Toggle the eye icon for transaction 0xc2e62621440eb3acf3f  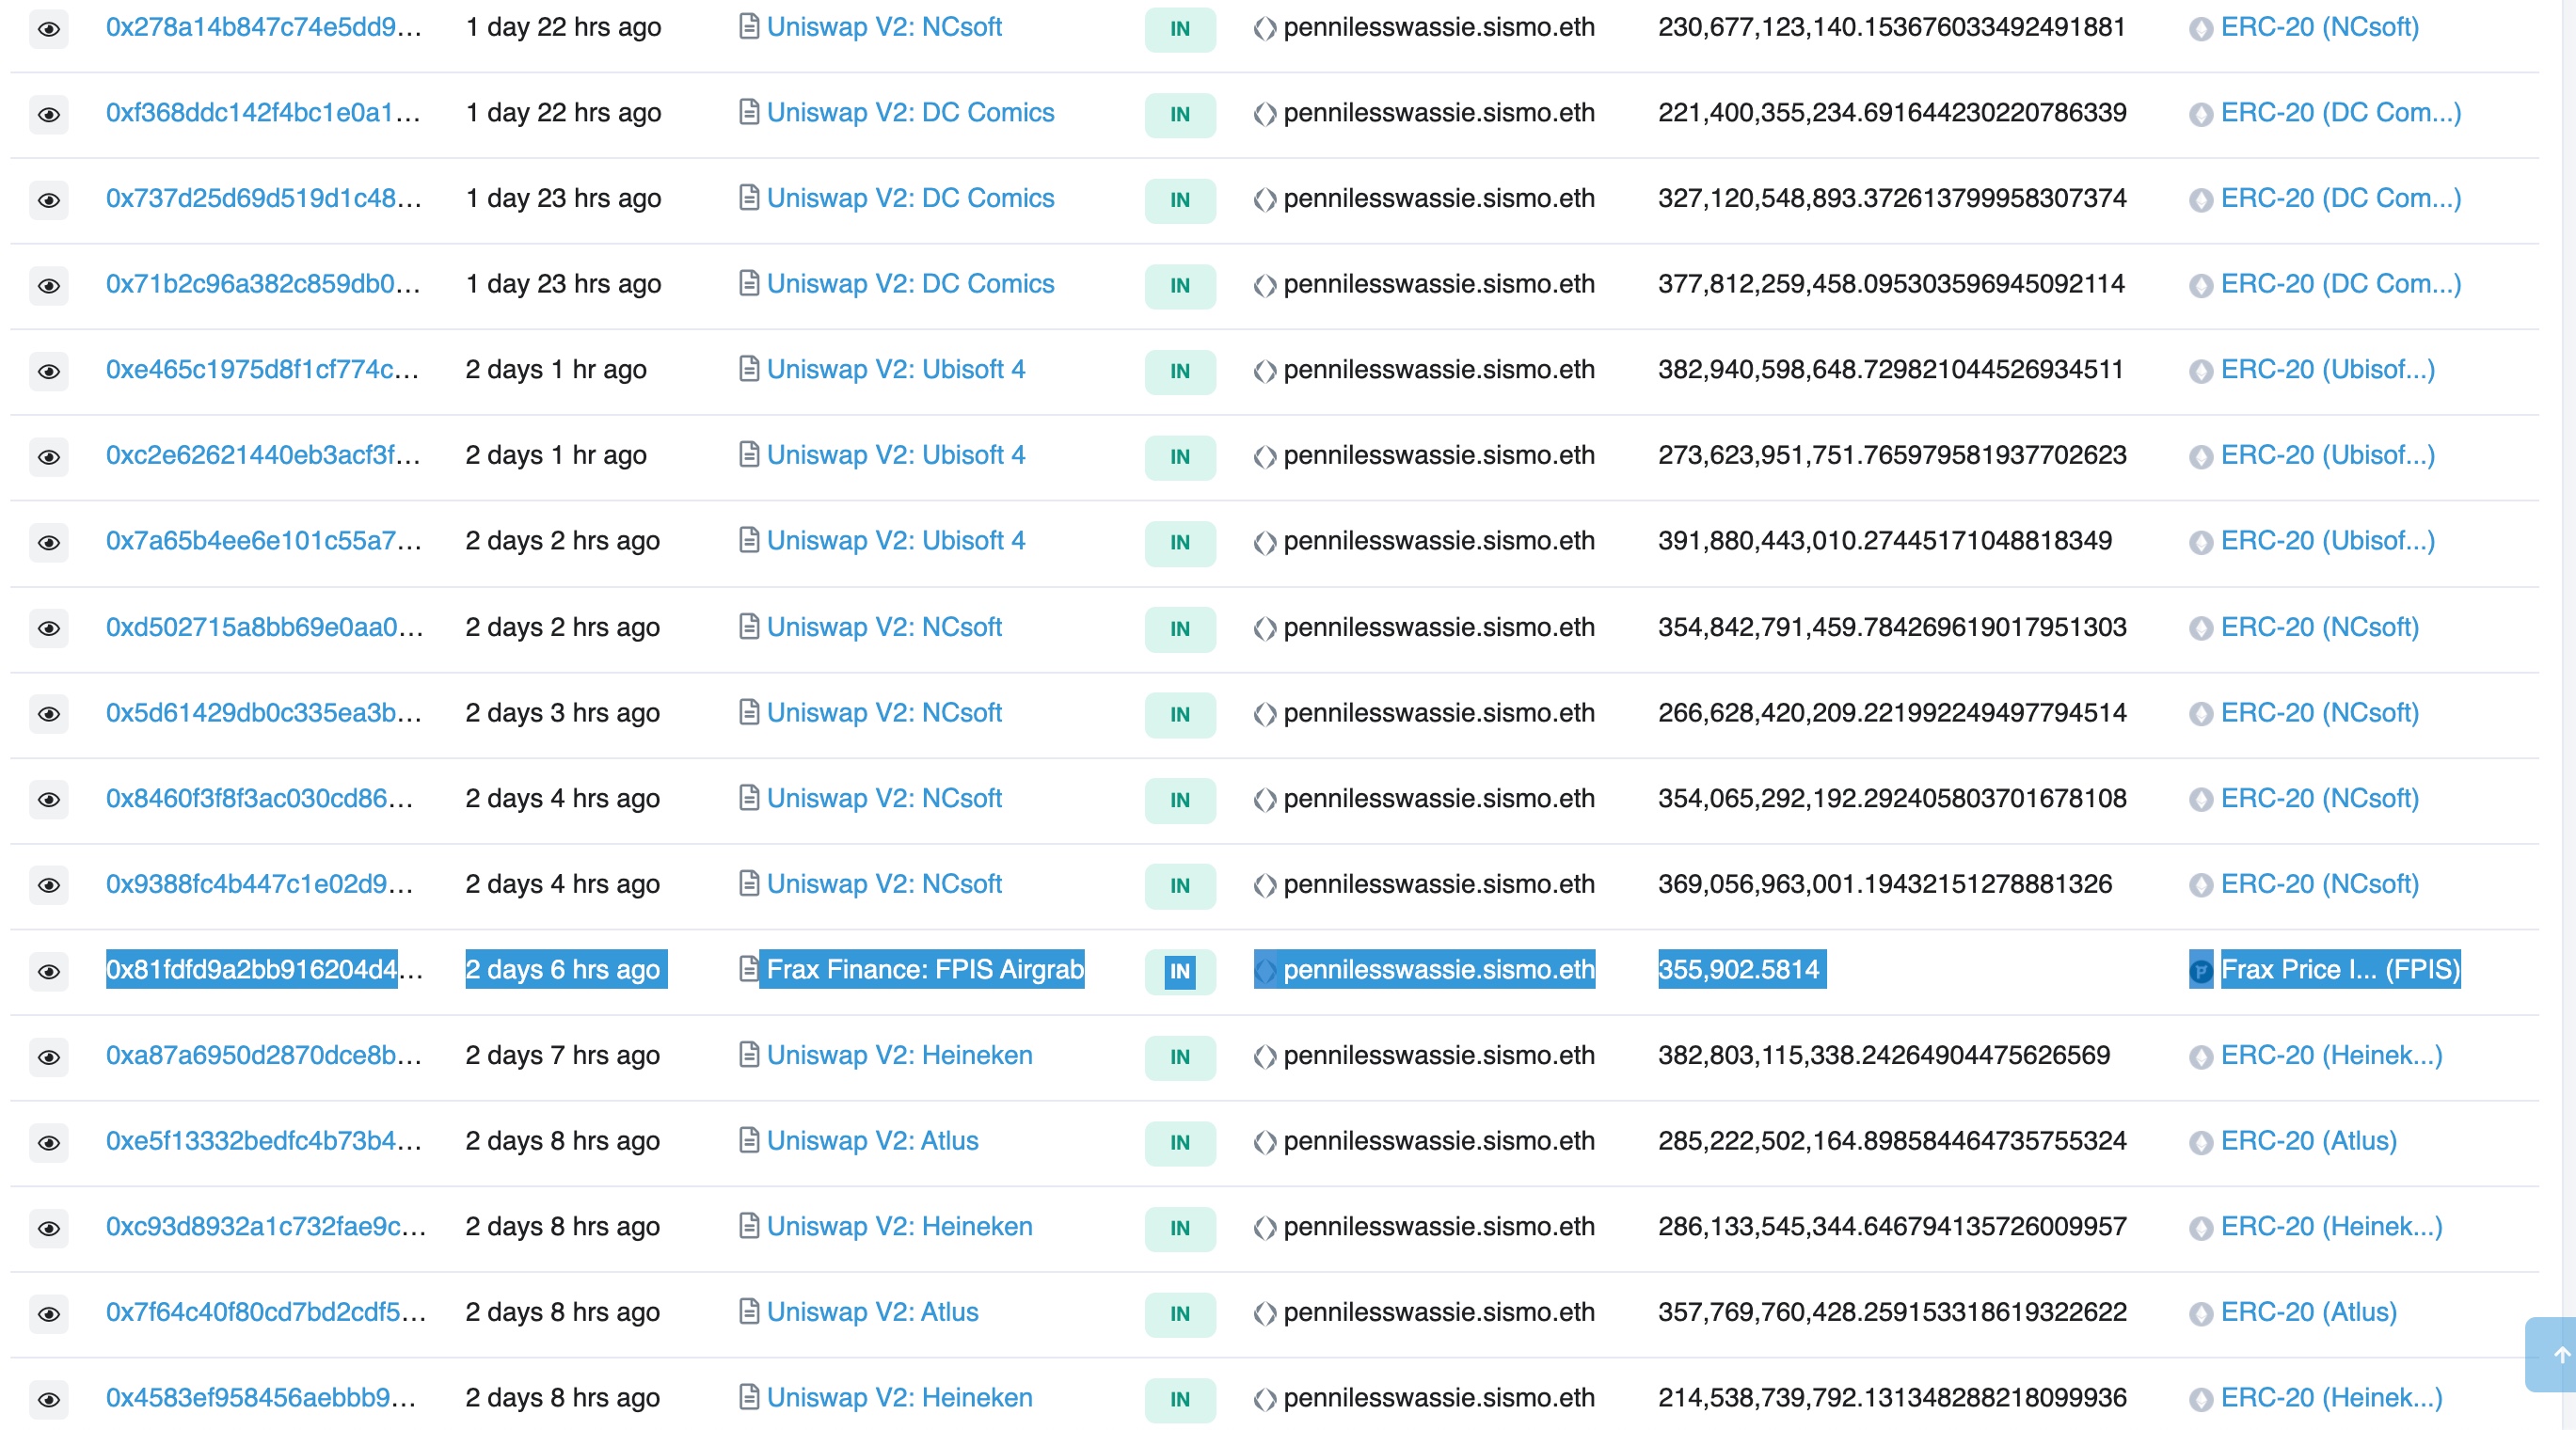48,457
